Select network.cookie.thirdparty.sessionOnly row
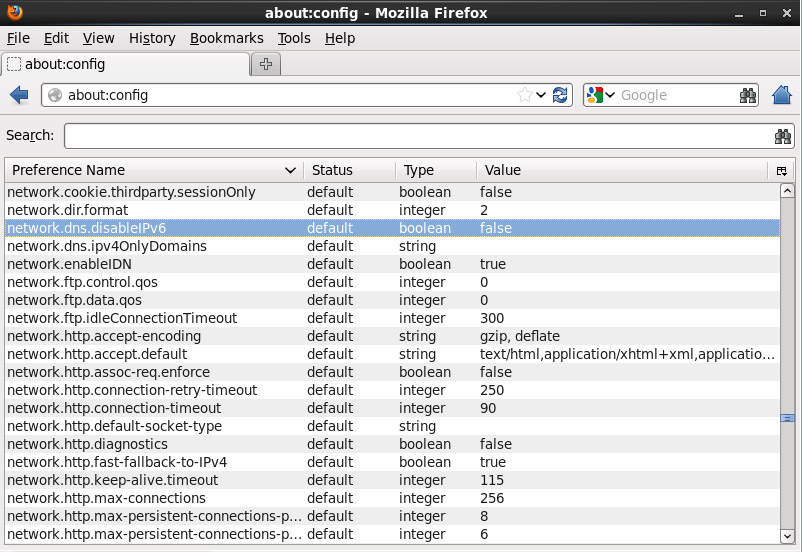Screen dimensions: 802x552 [392, 192]
